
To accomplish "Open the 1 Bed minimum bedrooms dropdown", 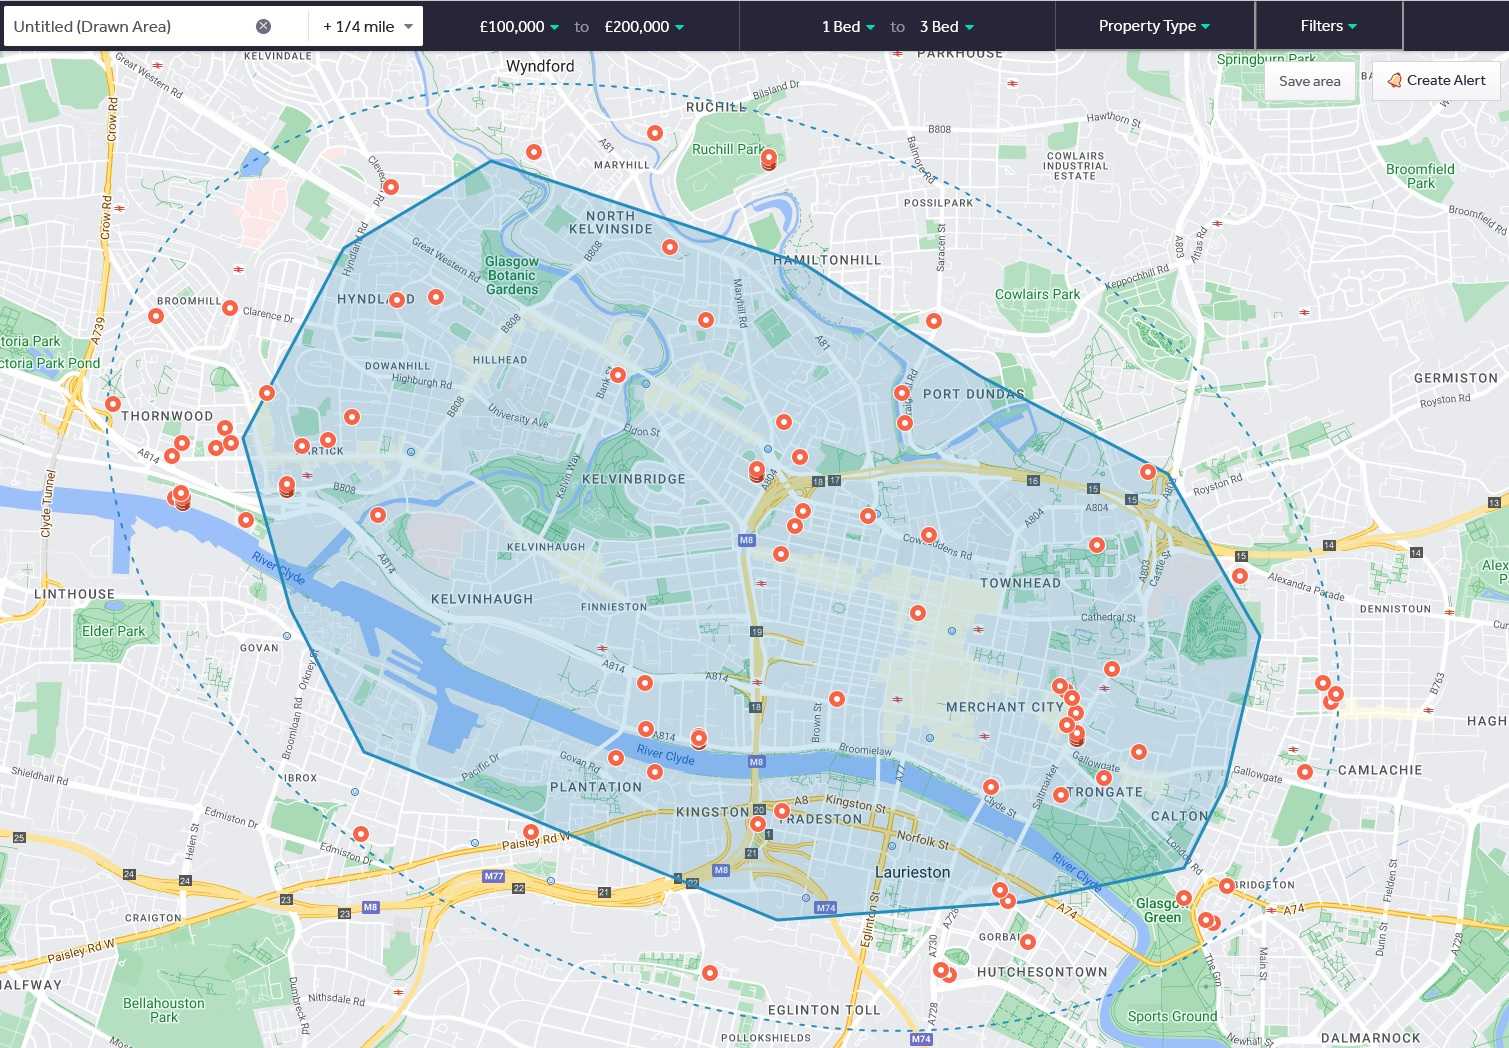I will 848,27.
